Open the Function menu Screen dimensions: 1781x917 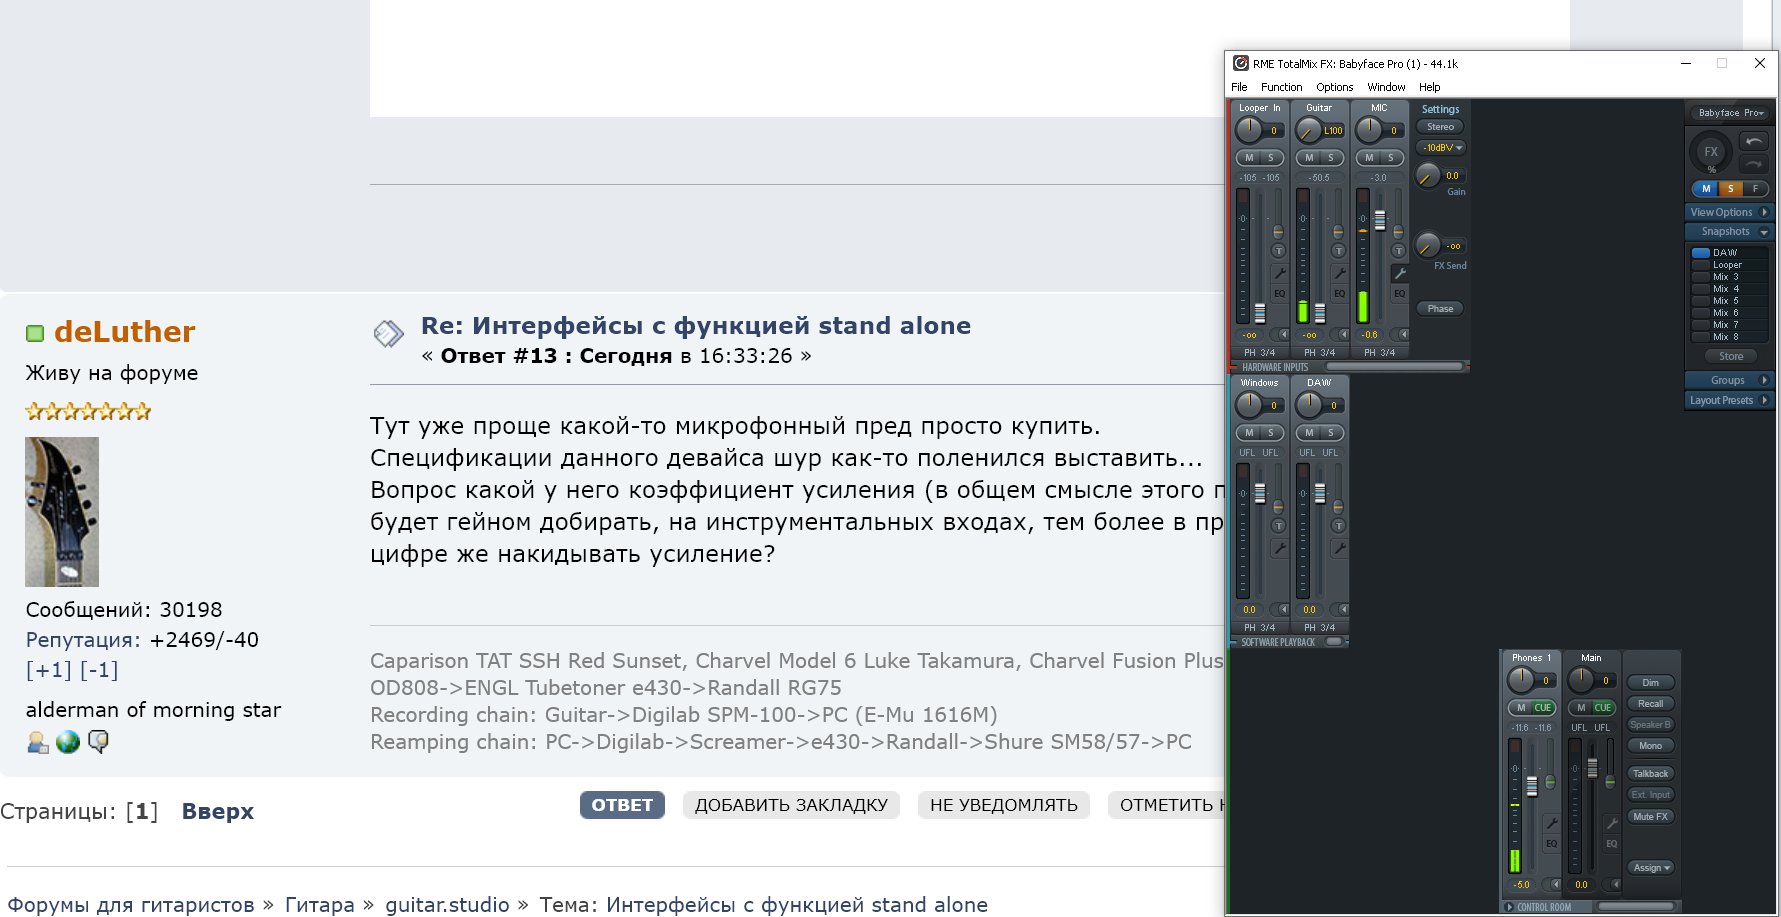(x=1281, y=87)
